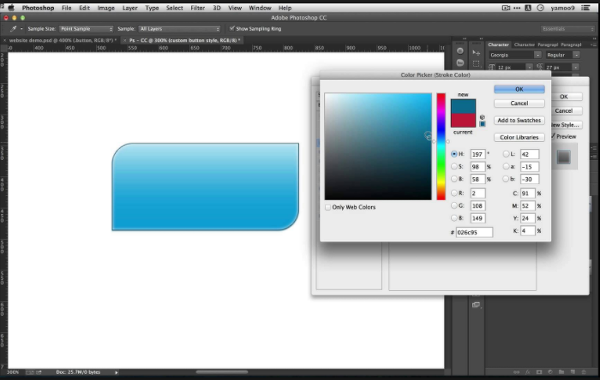Select the L lightness radio button
Viewport: 600px width, 380px height.
506,154
